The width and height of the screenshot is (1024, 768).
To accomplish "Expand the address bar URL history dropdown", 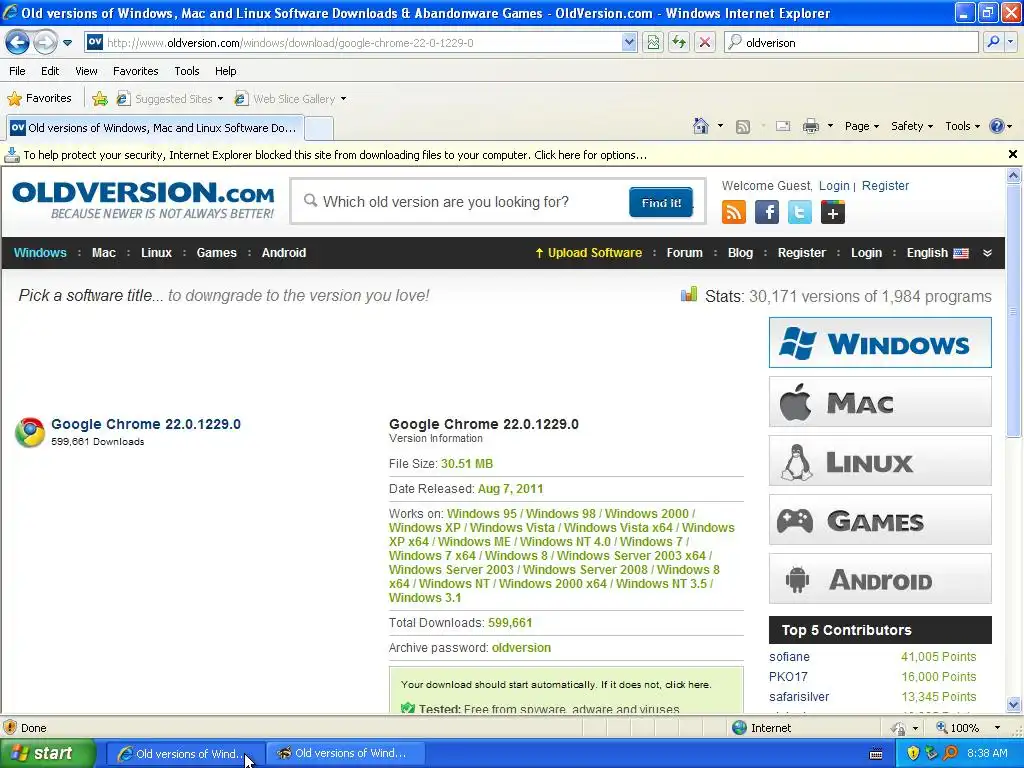I will (x=628, y=42).
